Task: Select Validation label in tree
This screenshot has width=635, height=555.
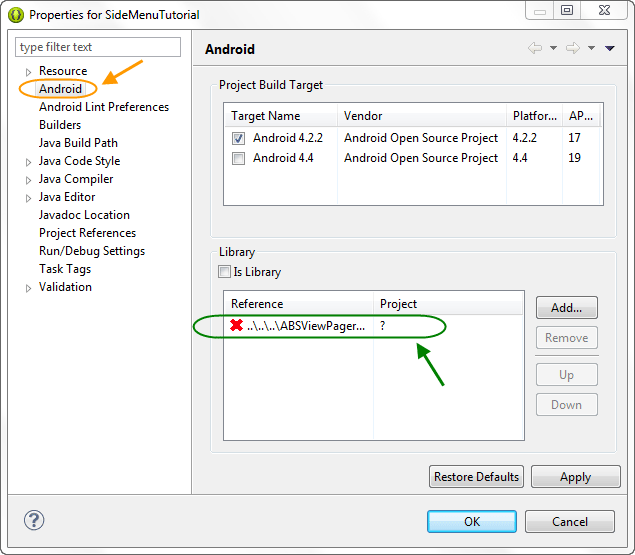Action: pos(65,287)
